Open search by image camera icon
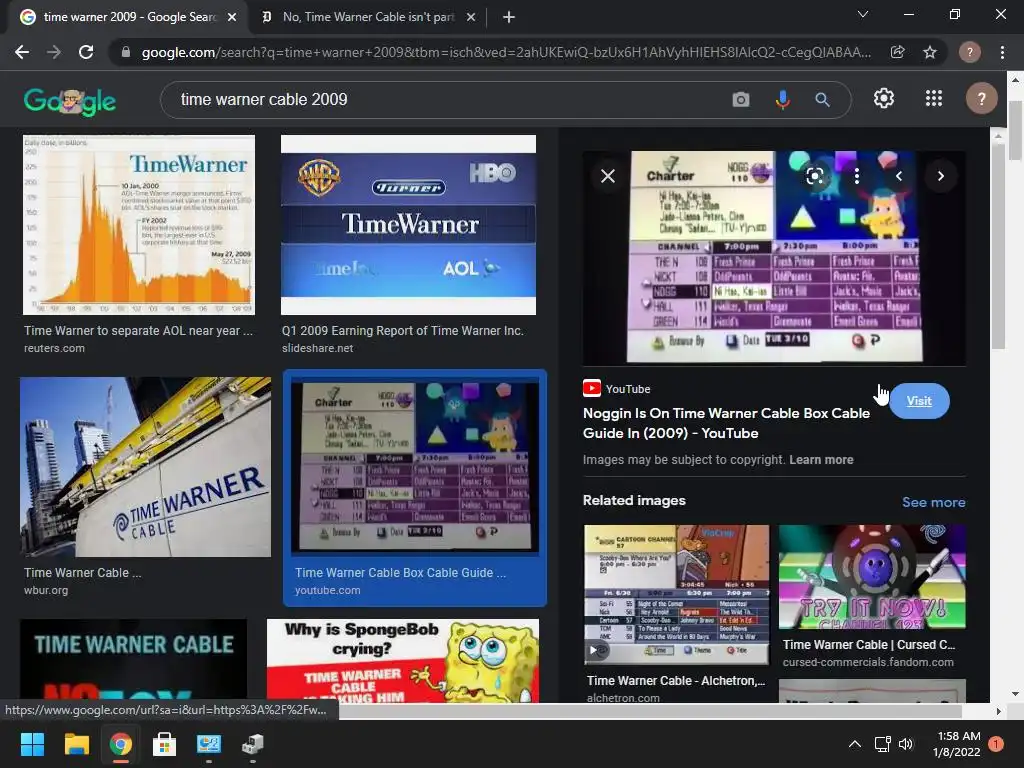The image size is (1024, 768). 741,100
